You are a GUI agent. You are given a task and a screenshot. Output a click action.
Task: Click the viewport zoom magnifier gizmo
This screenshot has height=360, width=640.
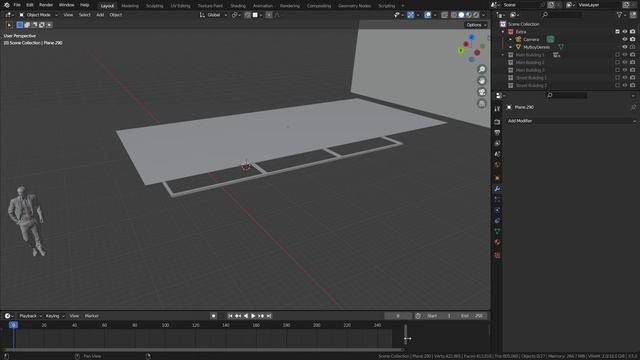482,69
